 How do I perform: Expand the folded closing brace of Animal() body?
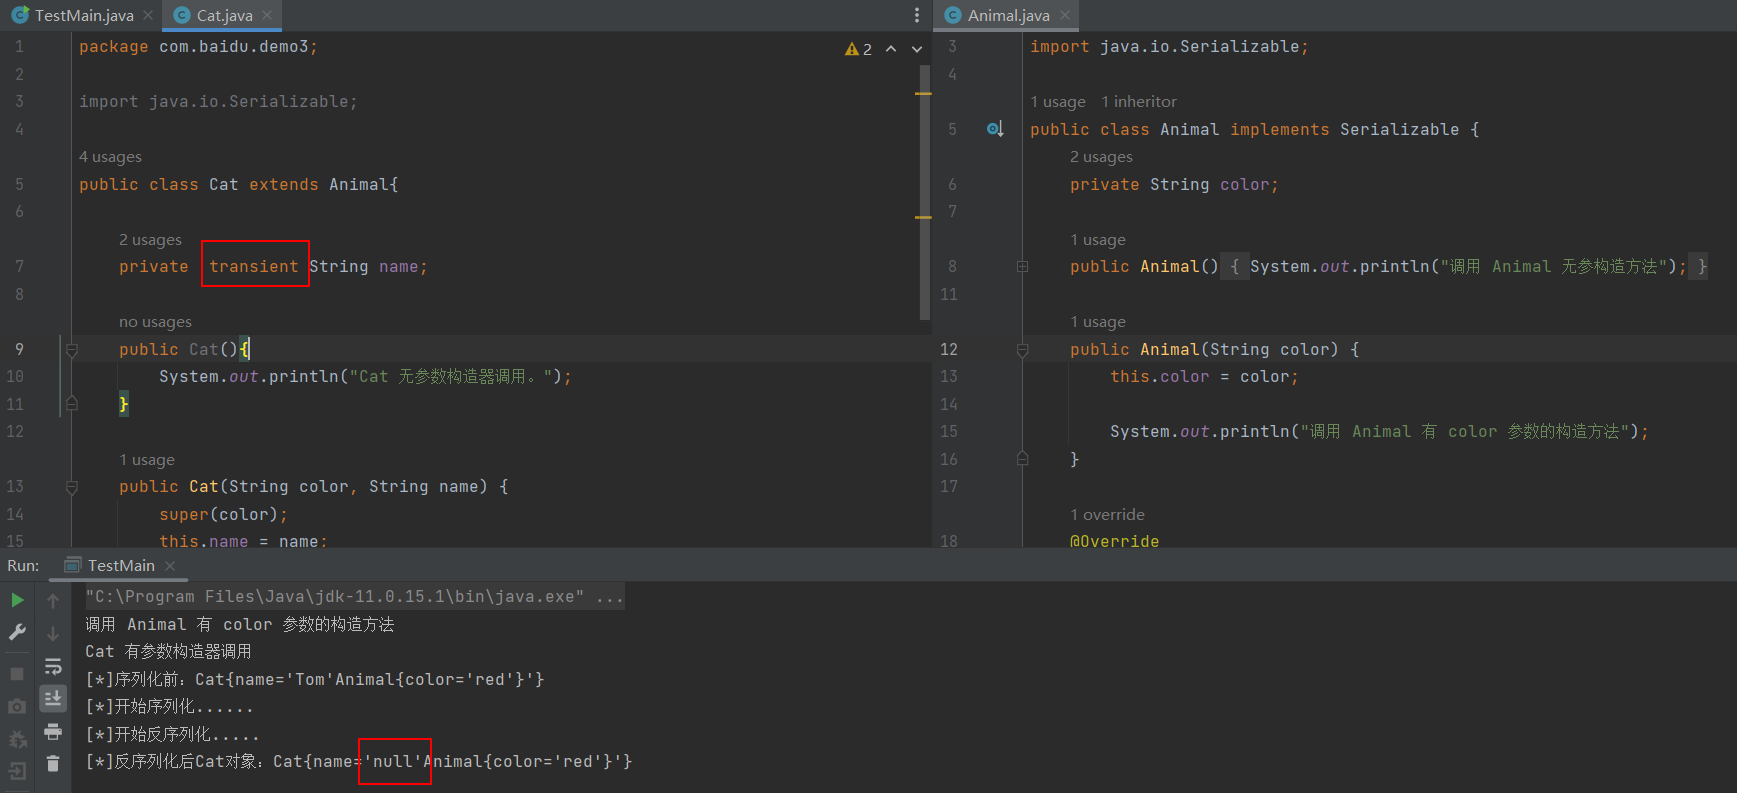point(1702,267)
